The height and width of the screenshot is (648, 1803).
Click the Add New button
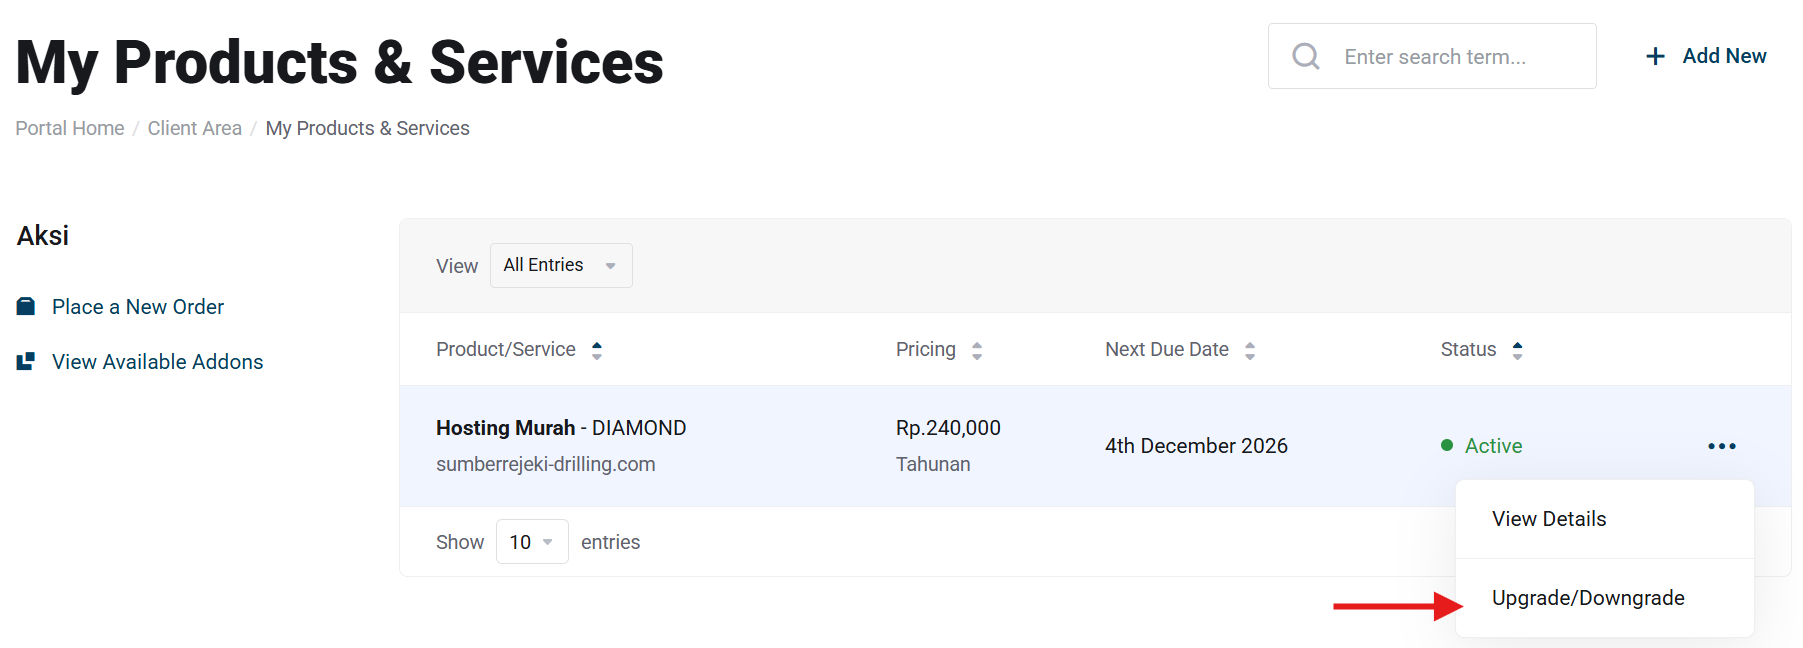[1723, 56]
